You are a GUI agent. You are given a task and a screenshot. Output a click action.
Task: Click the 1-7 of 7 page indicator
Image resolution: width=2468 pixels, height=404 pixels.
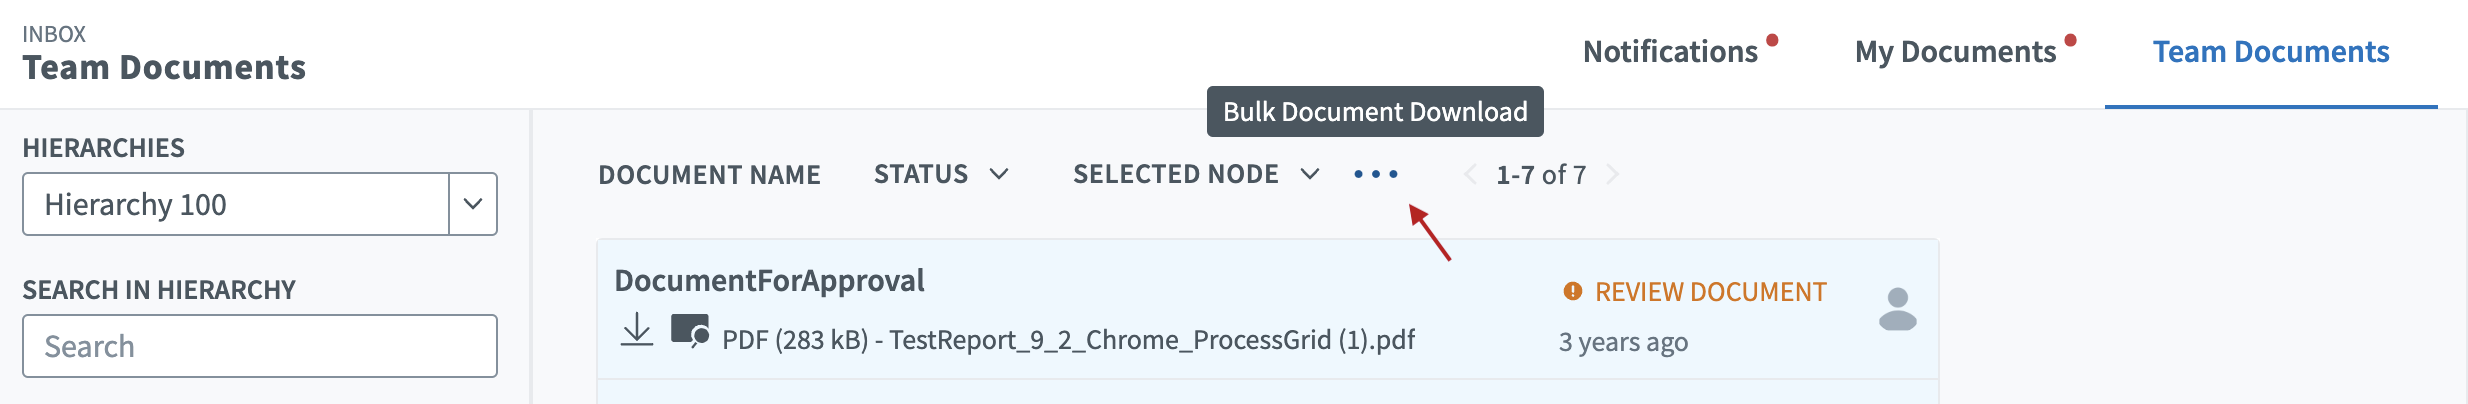pyautogui.click(x=1541, y=175)
